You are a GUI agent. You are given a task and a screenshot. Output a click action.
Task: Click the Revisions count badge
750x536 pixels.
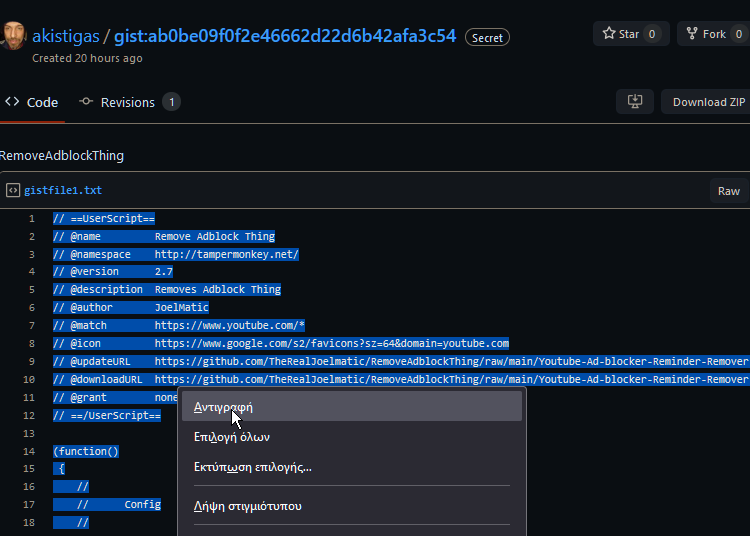click(171, 102)
